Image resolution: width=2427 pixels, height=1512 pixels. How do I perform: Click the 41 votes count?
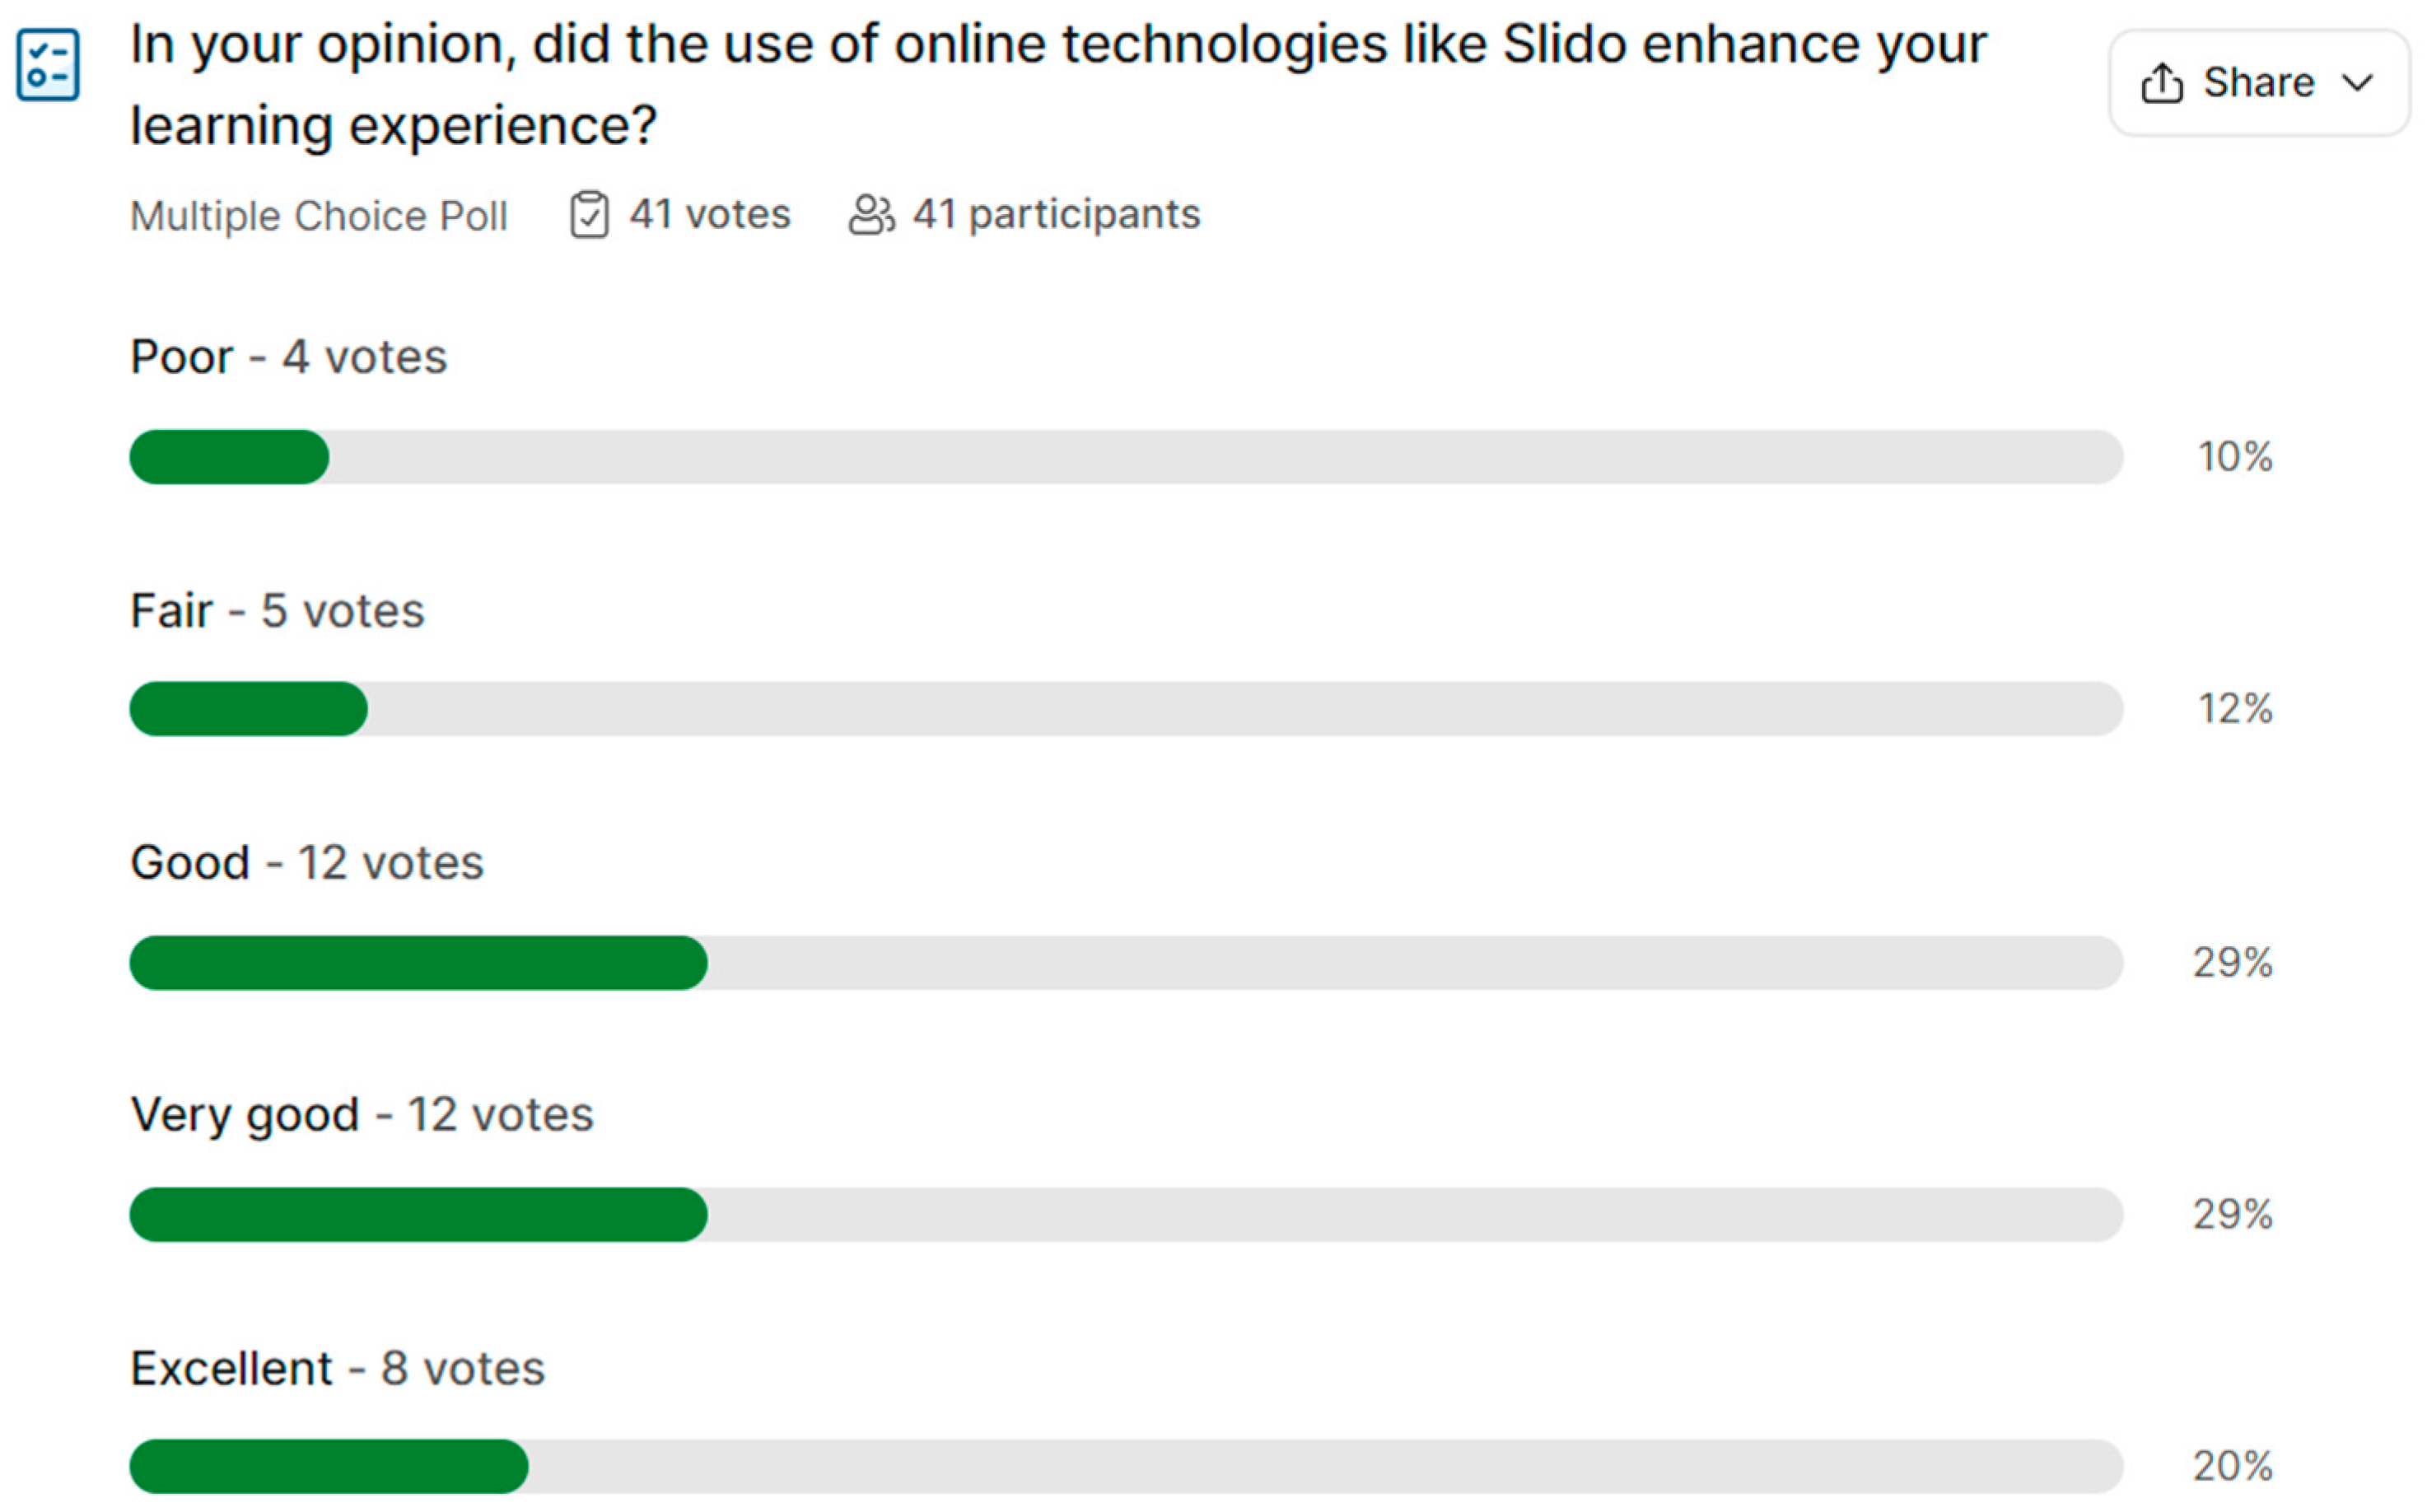[x=709, y=214]
